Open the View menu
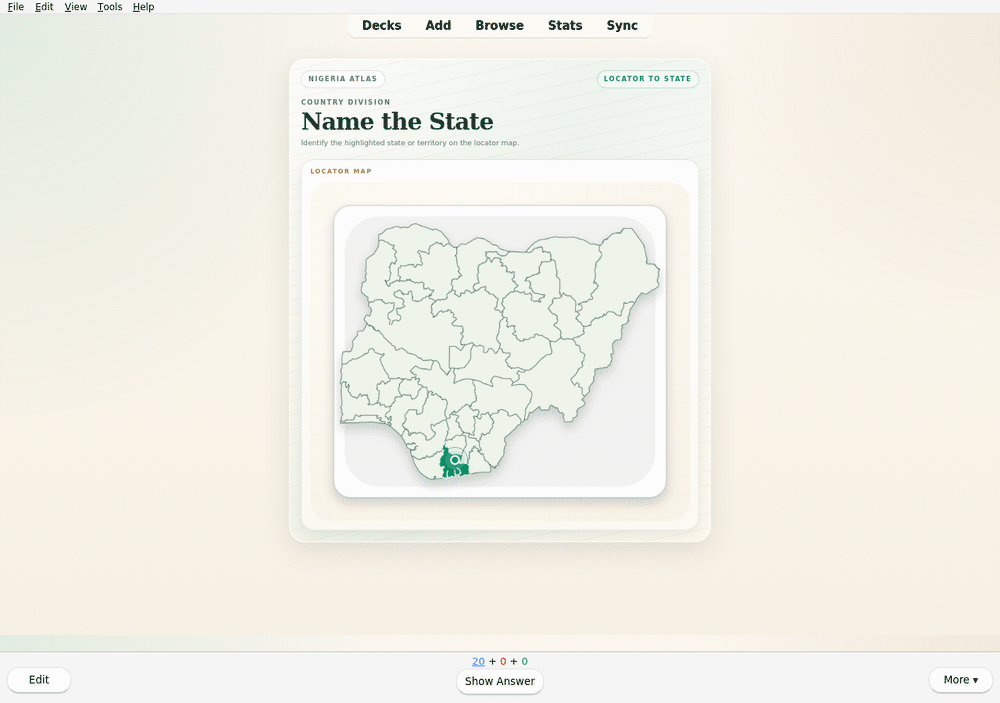The width and height of the screenshot is (1000, 703). 75,7
